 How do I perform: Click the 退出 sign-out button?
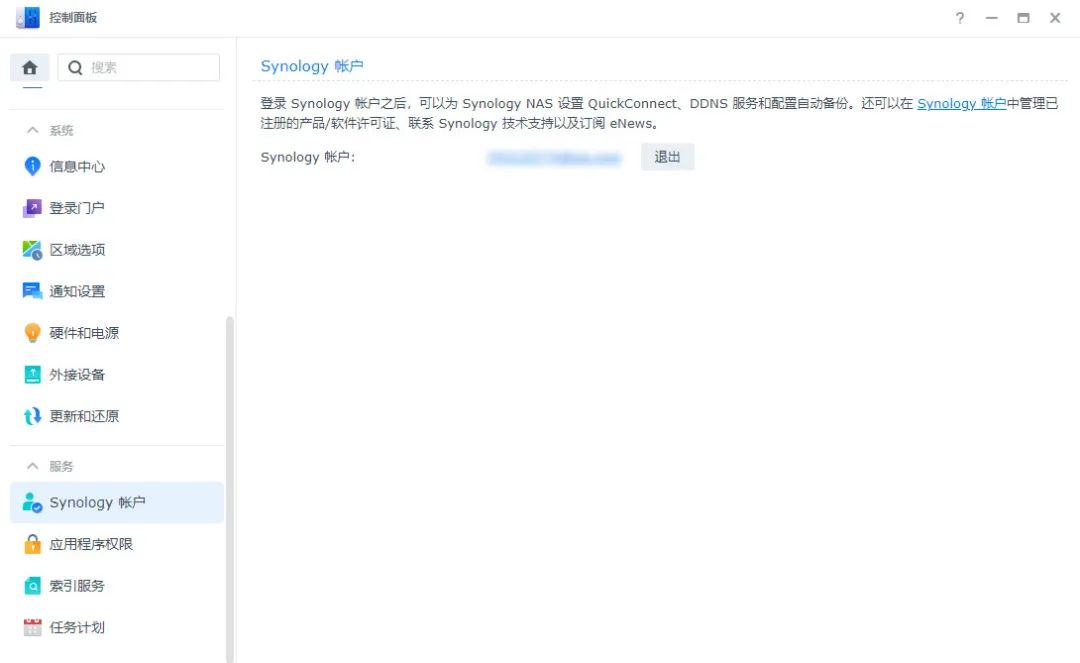click(x=667, y=157)
